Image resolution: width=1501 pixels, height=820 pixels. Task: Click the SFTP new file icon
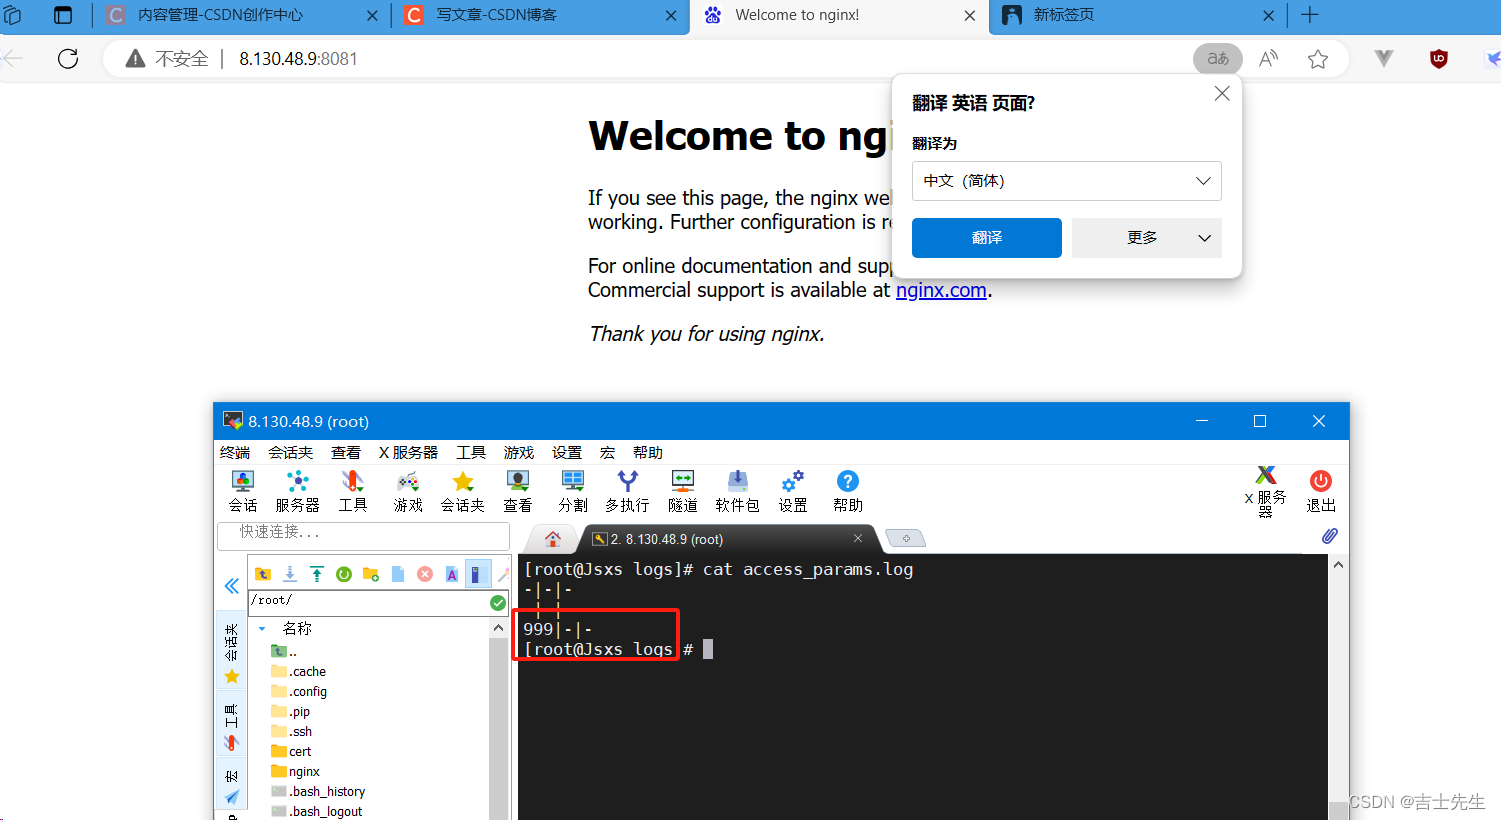tap(398, 574)
